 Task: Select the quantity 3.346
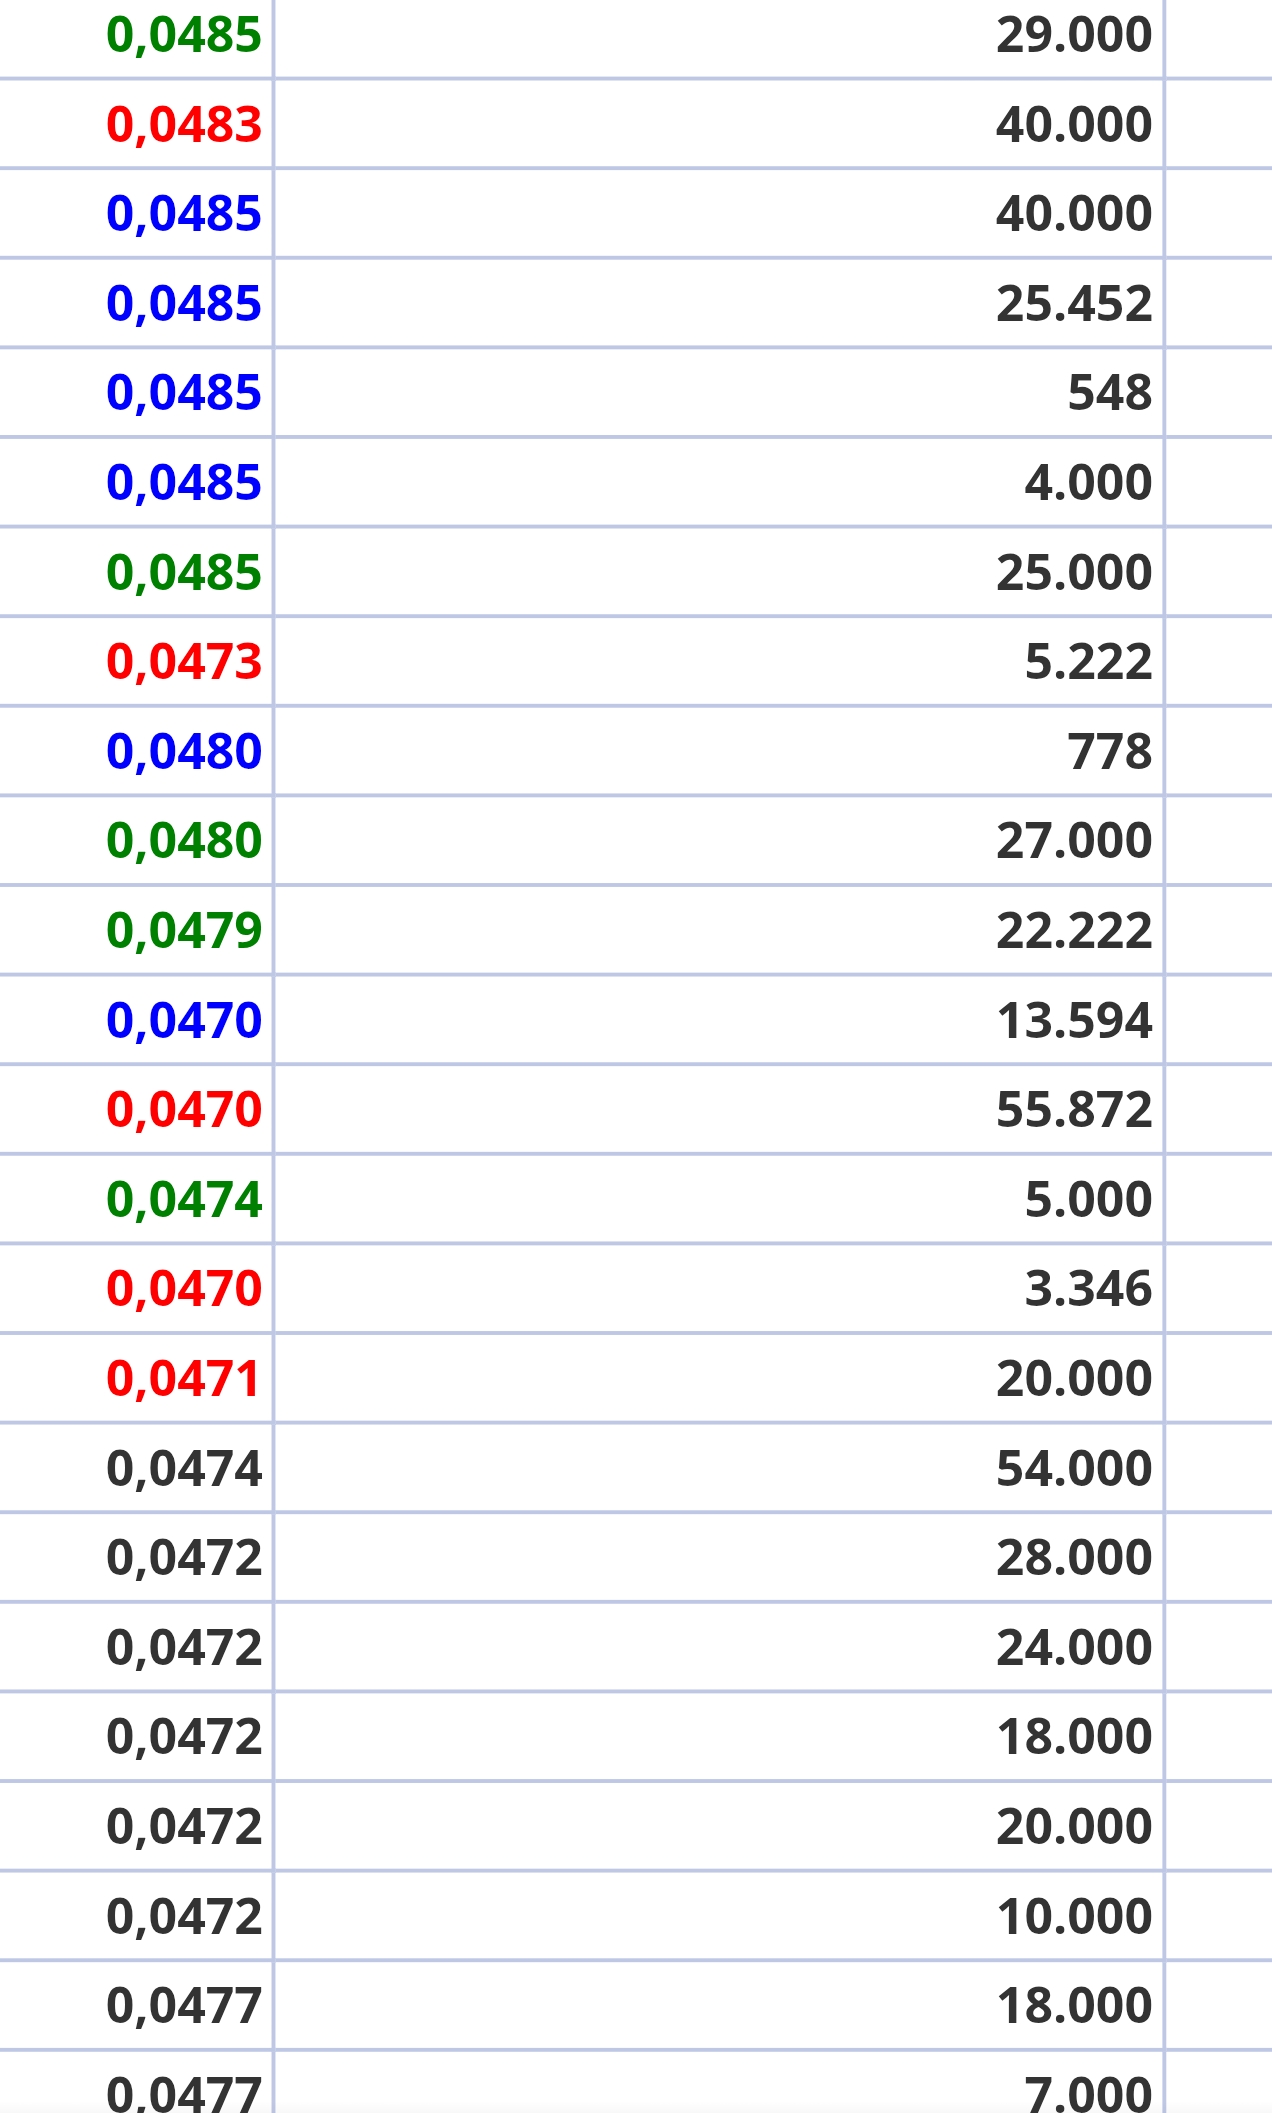pos(1089,1288)
